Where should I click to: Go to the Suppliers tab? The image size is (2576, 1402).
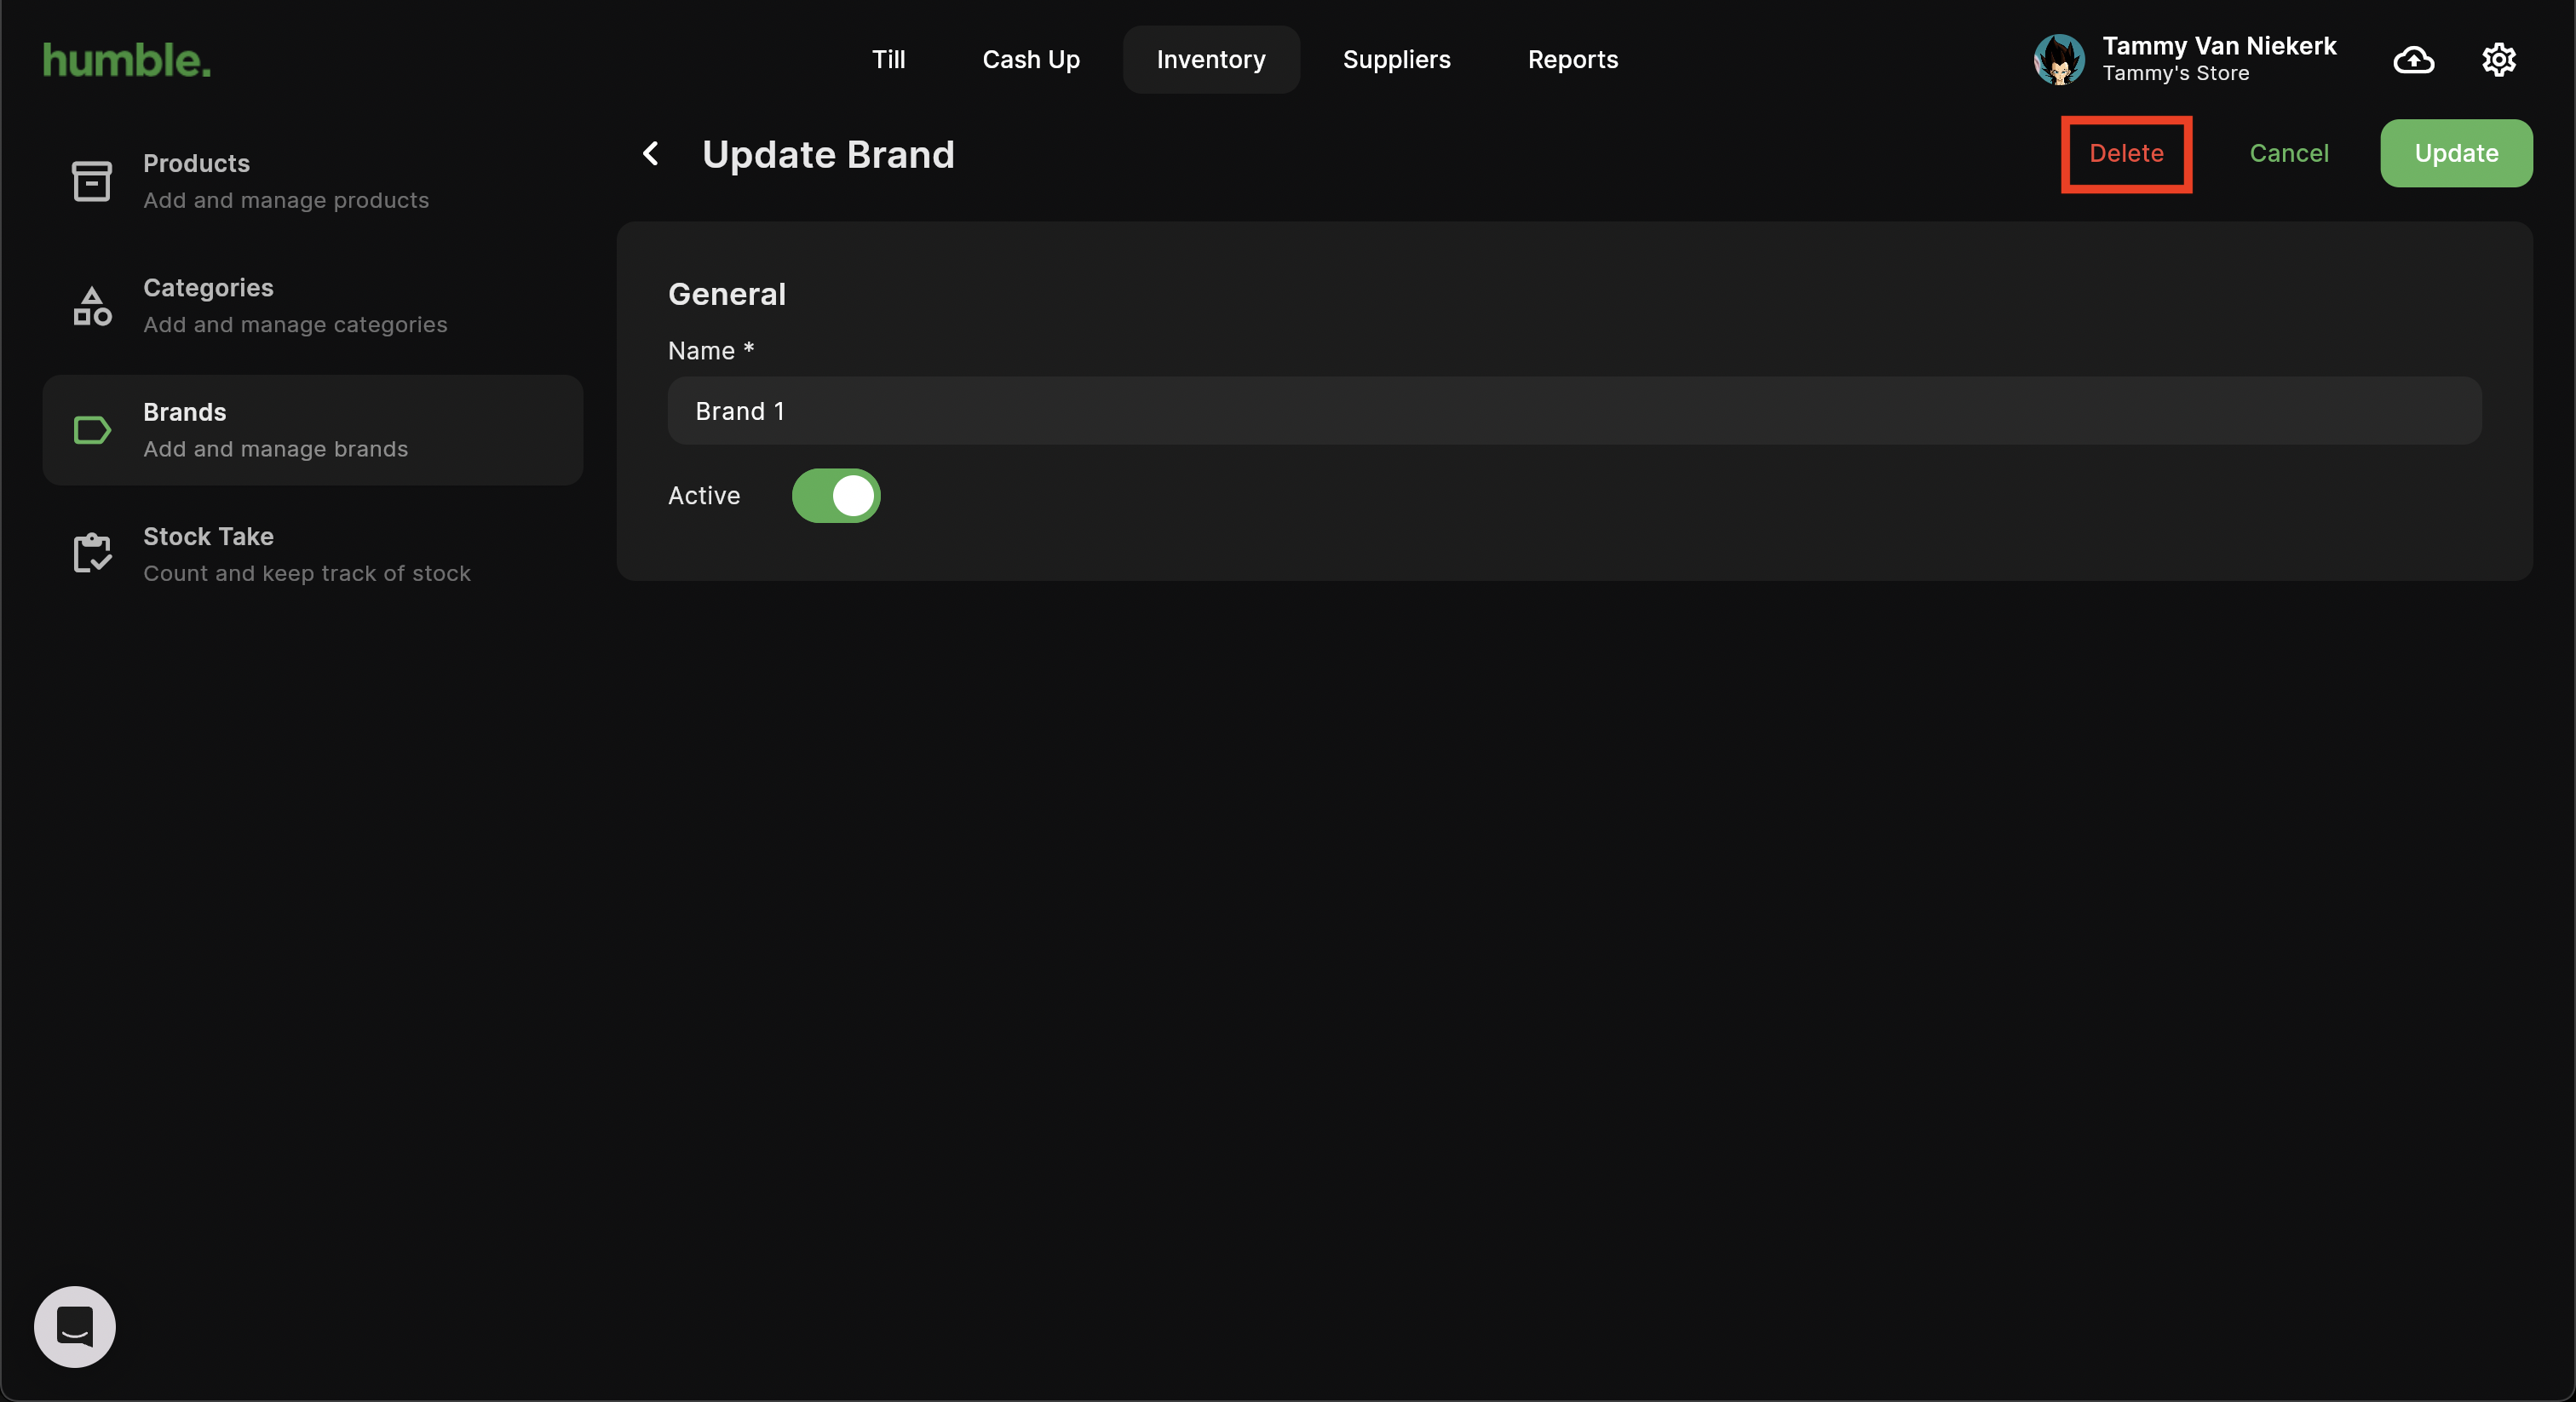pyautogui.click(x=1396, y=60)
